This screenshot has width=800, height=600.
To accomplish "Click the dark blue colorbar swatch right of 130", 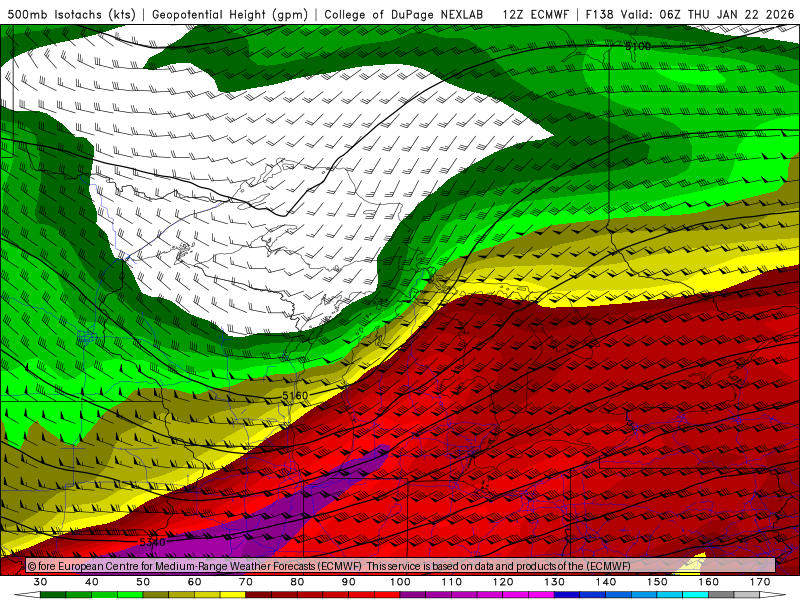I will click(x=567, y=595).
